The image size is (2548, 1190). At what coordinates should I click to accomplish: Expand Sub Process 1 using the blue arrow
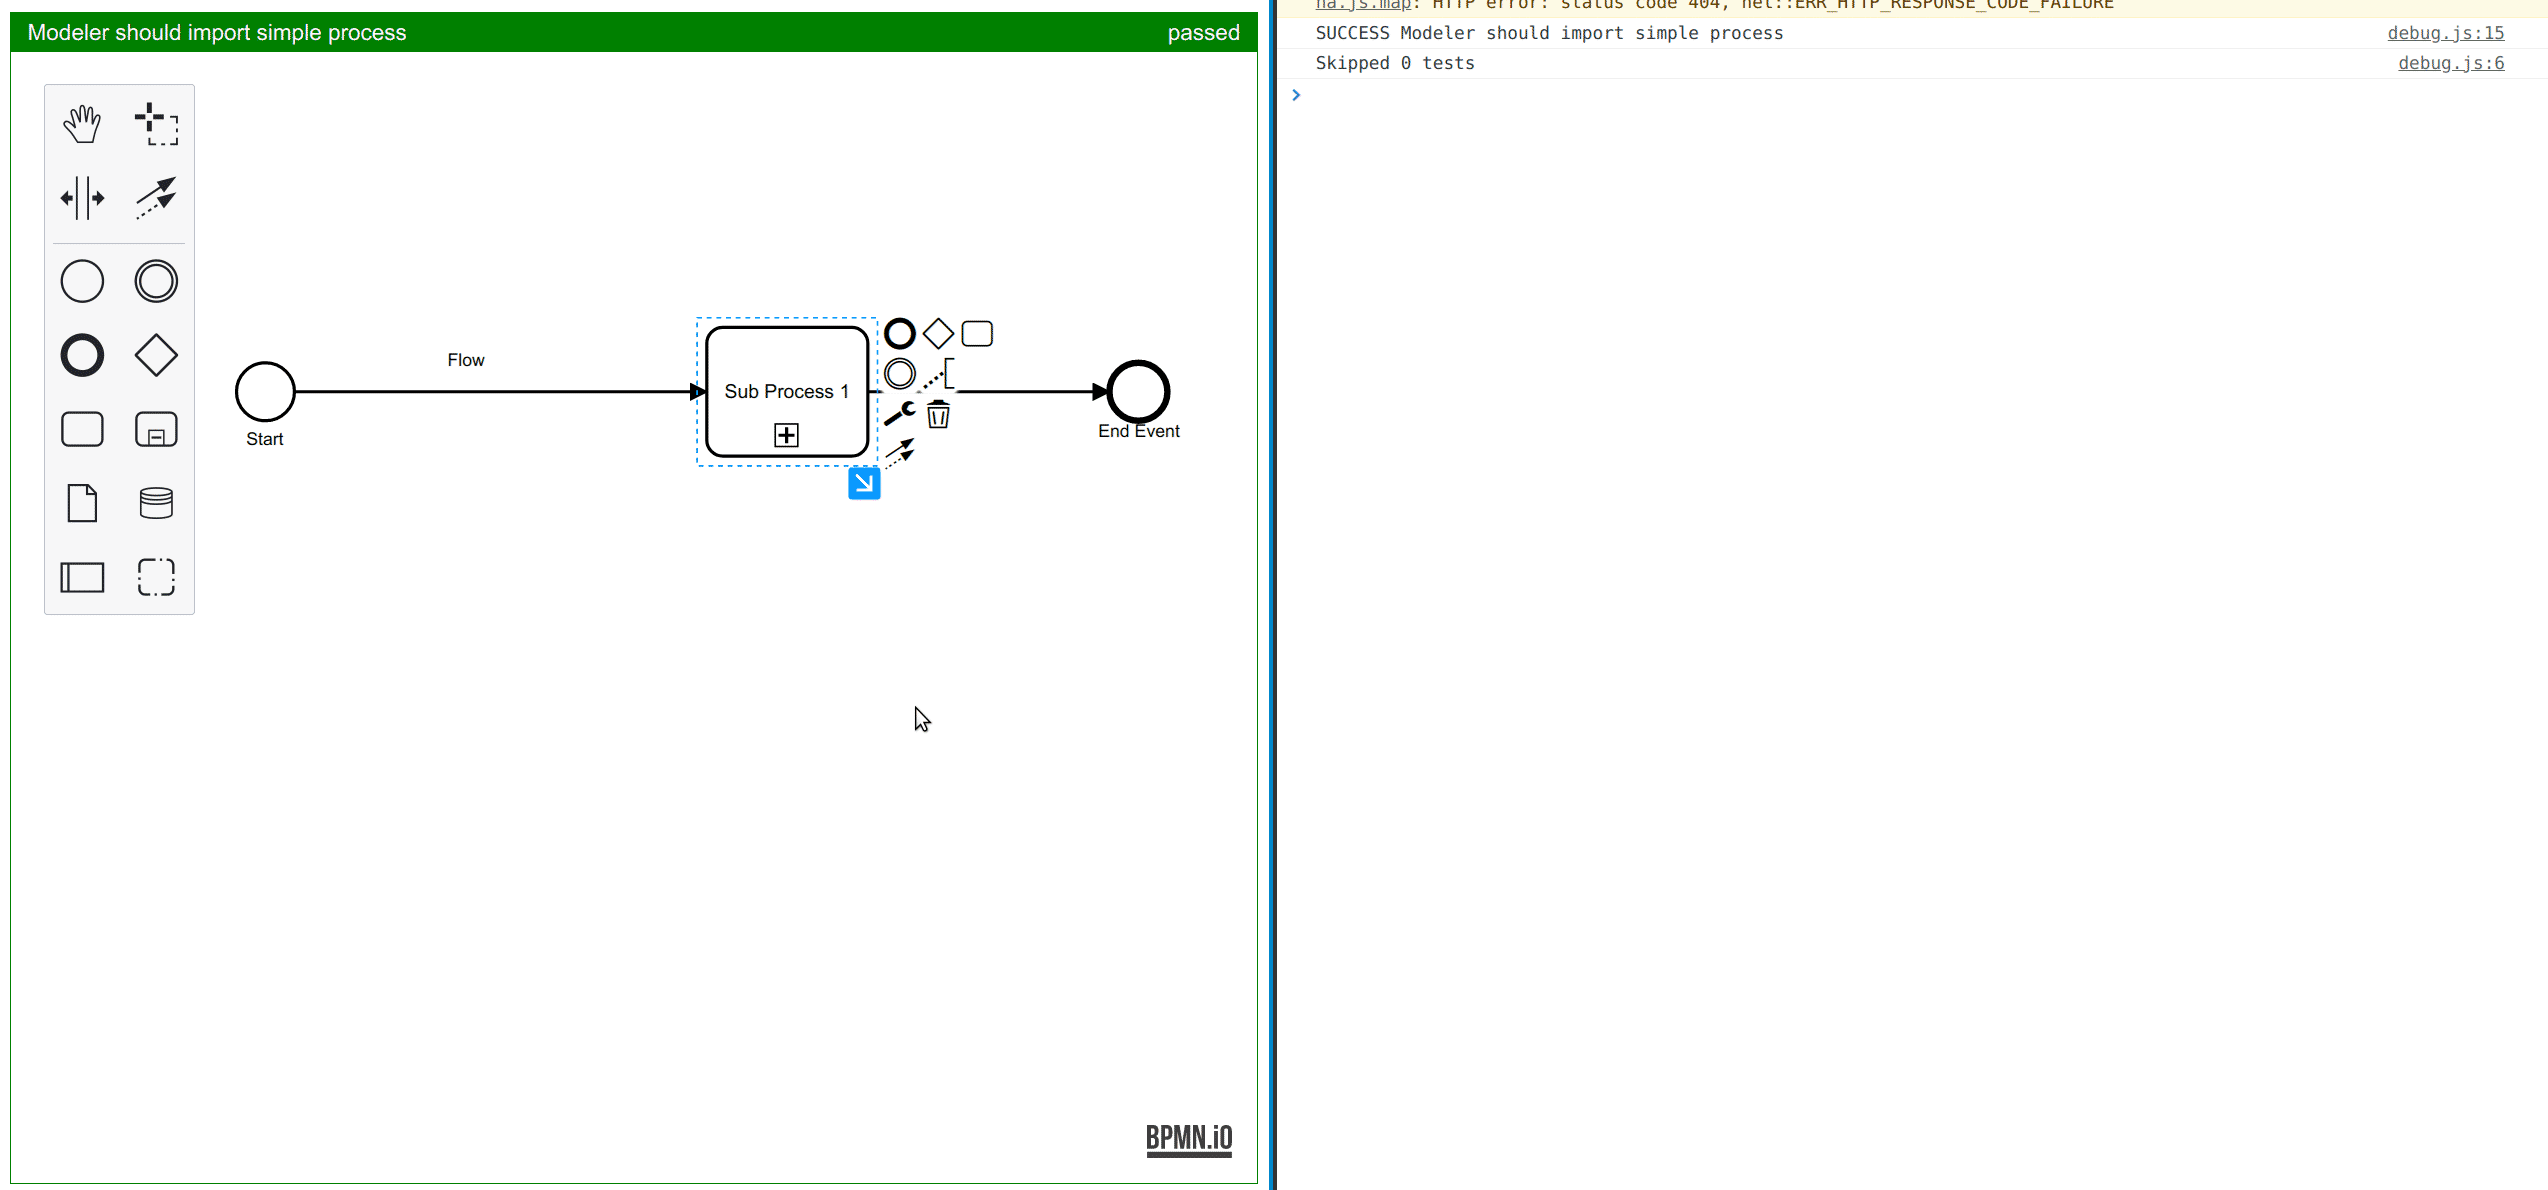tap(863, 483)
